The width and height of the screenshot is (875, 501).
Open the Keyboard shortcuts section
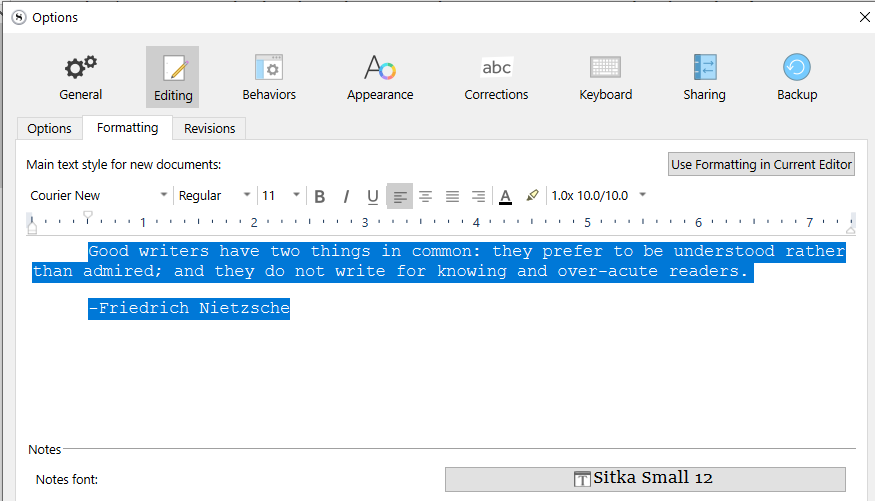pyautogui.click(x=605, y=78)
